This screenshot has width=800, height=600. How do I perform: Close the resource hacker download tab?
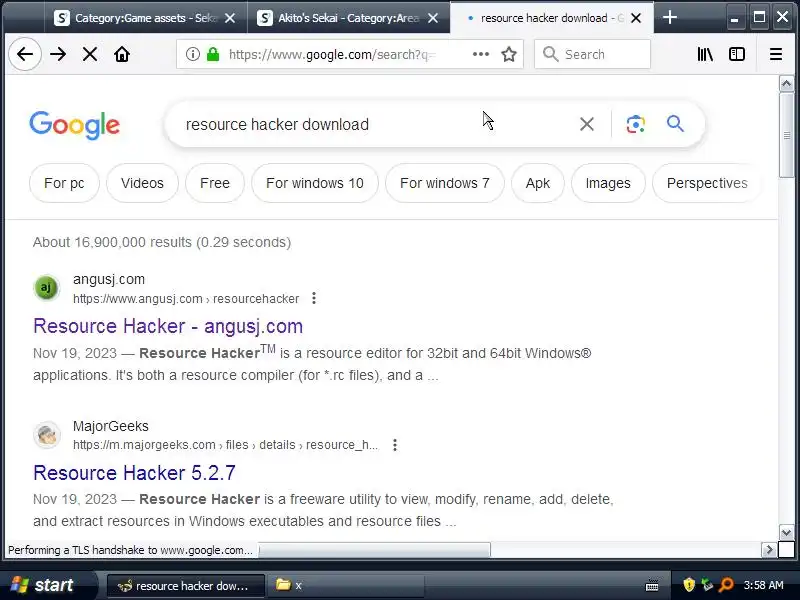636,18
